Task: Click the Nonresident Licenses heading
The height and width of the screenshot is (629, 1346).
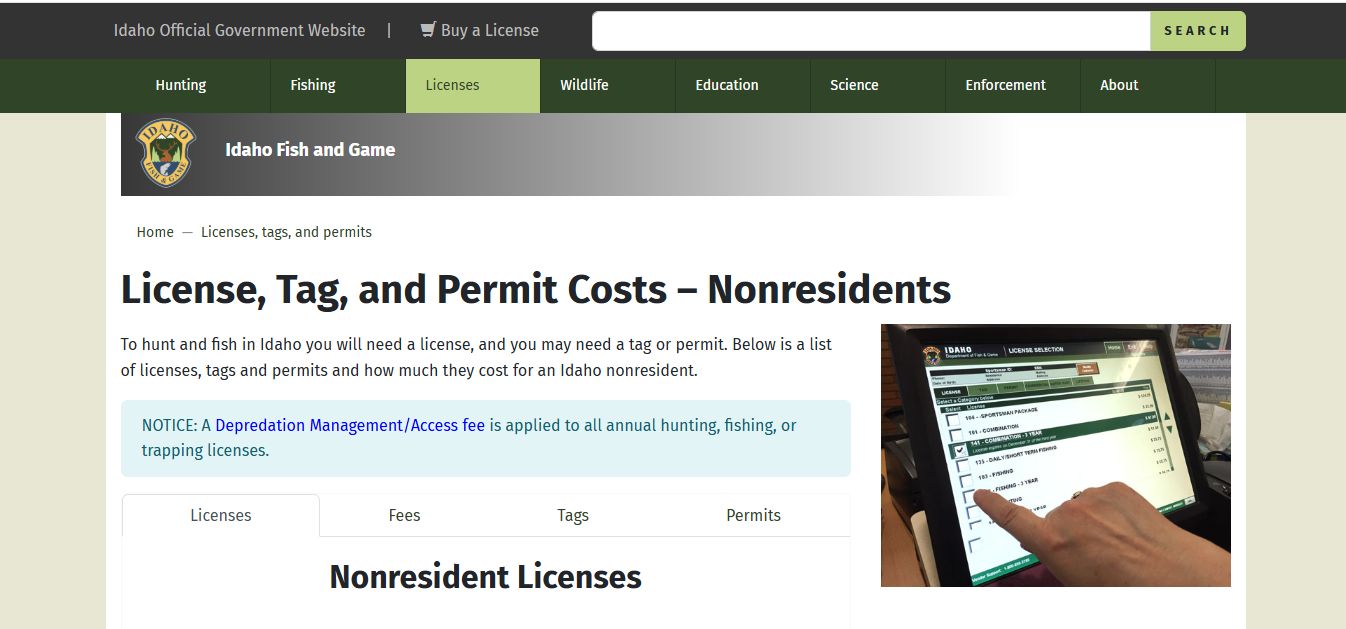Action: pyautogui.click(x=486, y=577)
